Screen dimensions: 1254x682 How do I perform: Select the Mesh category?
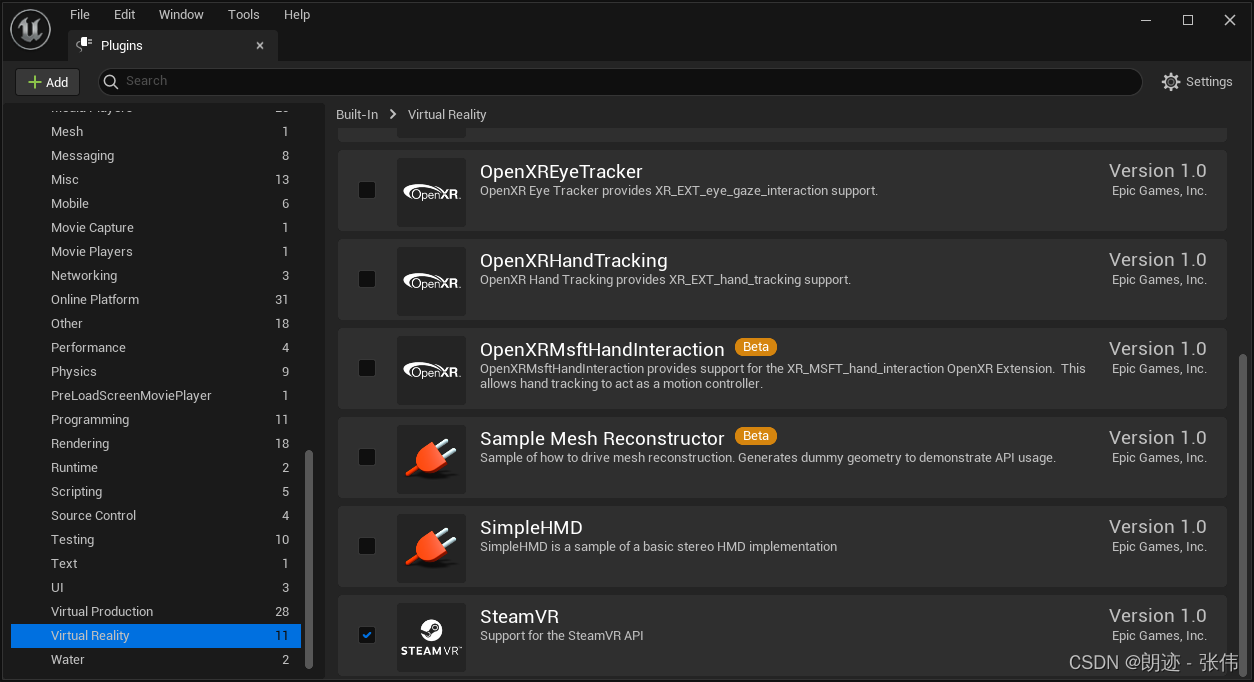click(156, 132)
